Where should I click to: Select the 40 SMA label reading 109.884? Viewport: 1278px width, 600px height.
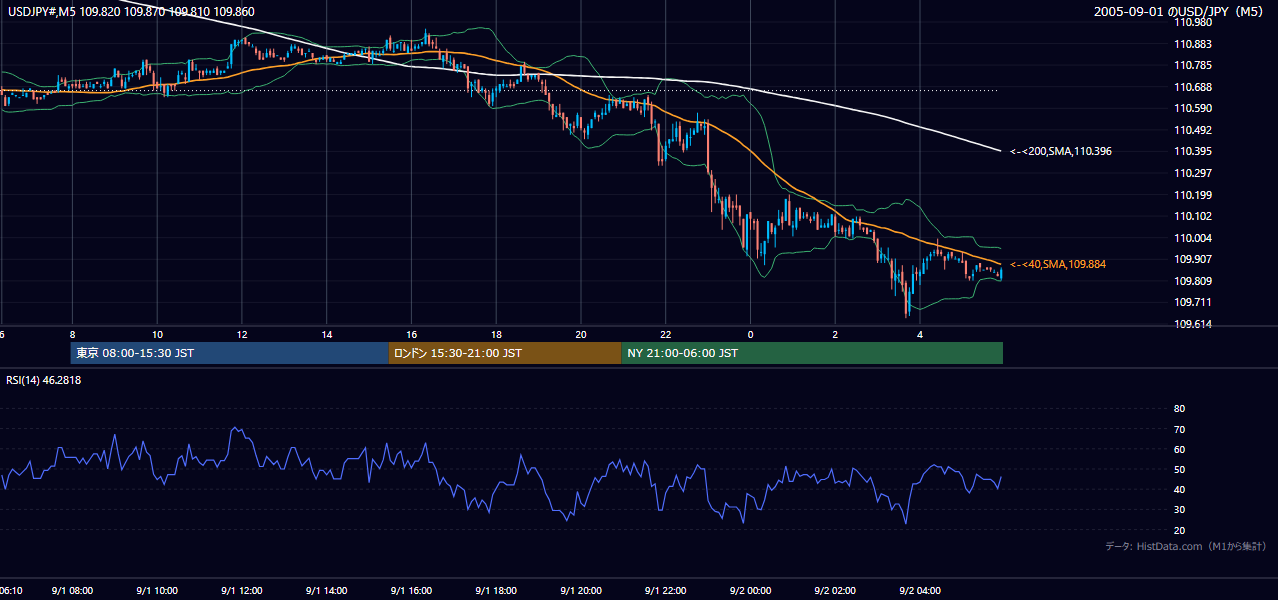point(1058,264)
